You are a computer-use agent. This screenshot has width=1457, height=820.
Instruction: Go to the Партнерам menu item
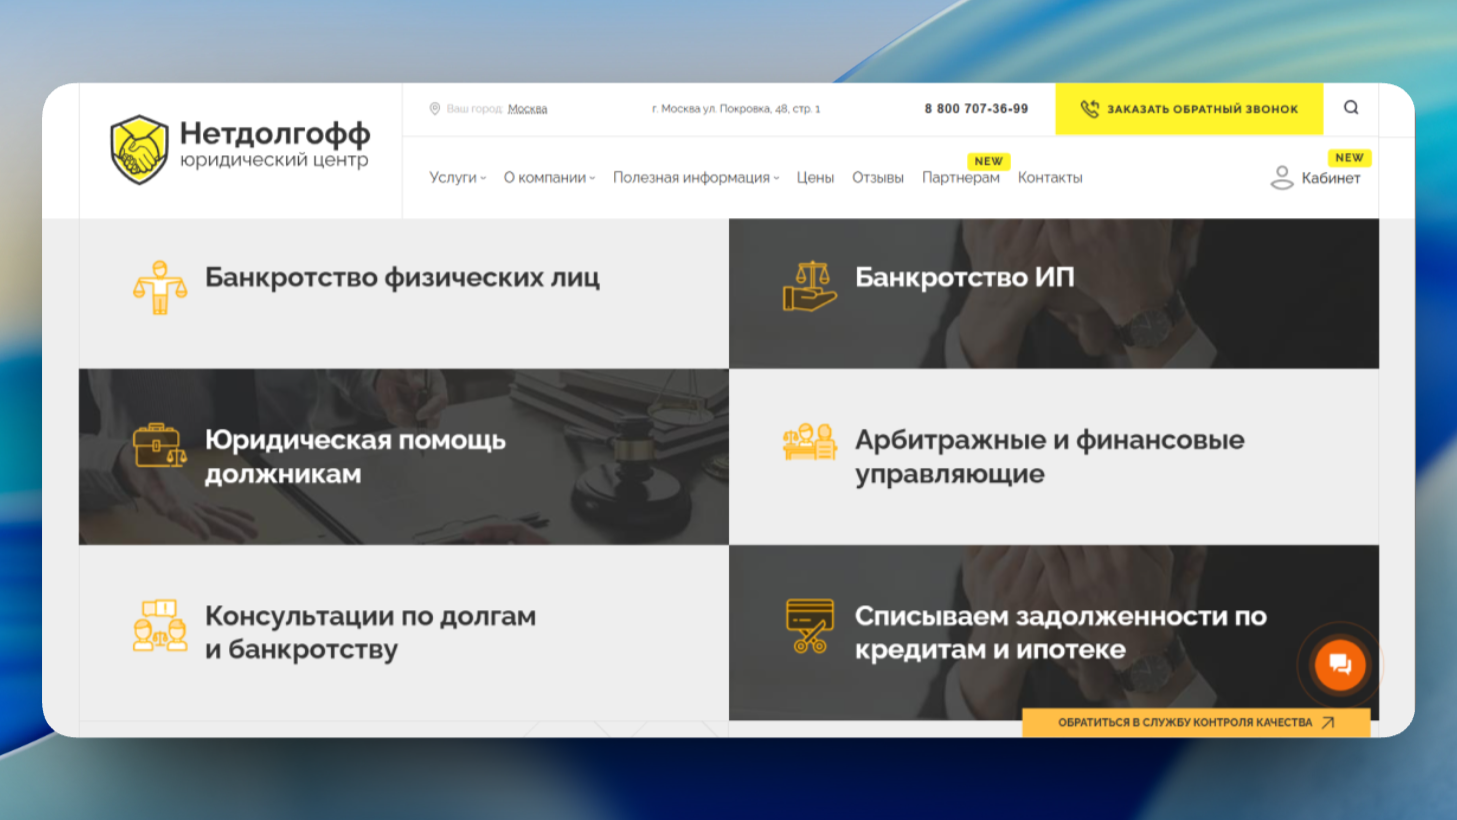tap(961, 178)
